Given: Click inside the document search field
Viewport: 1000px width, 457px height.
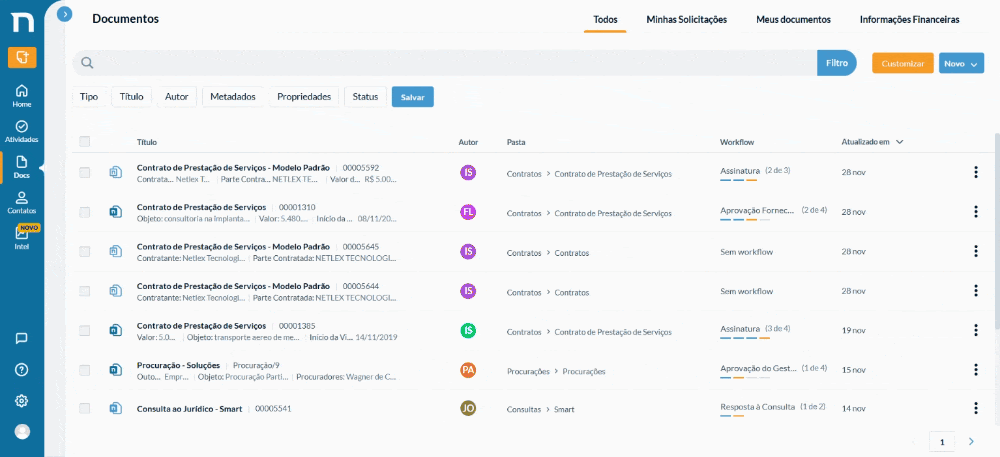Looking at the screenshot, I should tap(445, 63).
